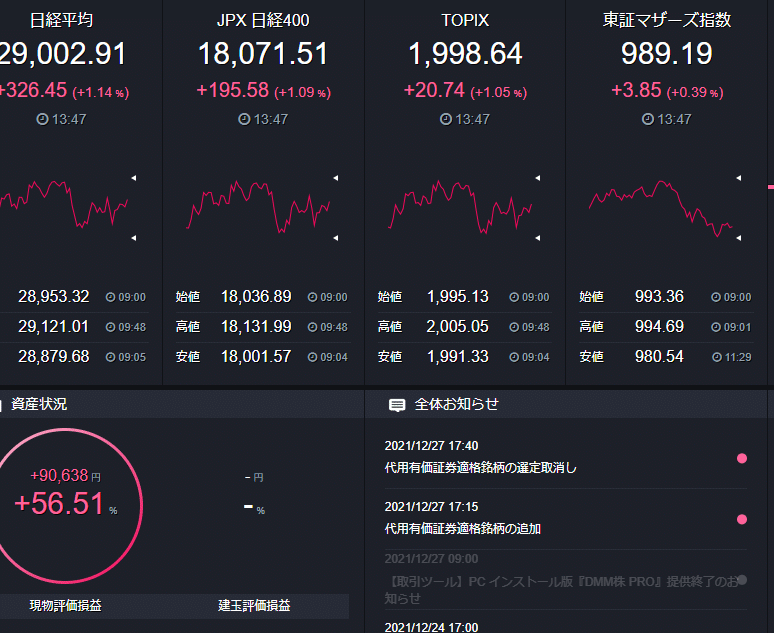Click the lower chart marker arrow on 東証マザーズ指数 chart
This screenshot has height=633, width=774.
point(738,238)
